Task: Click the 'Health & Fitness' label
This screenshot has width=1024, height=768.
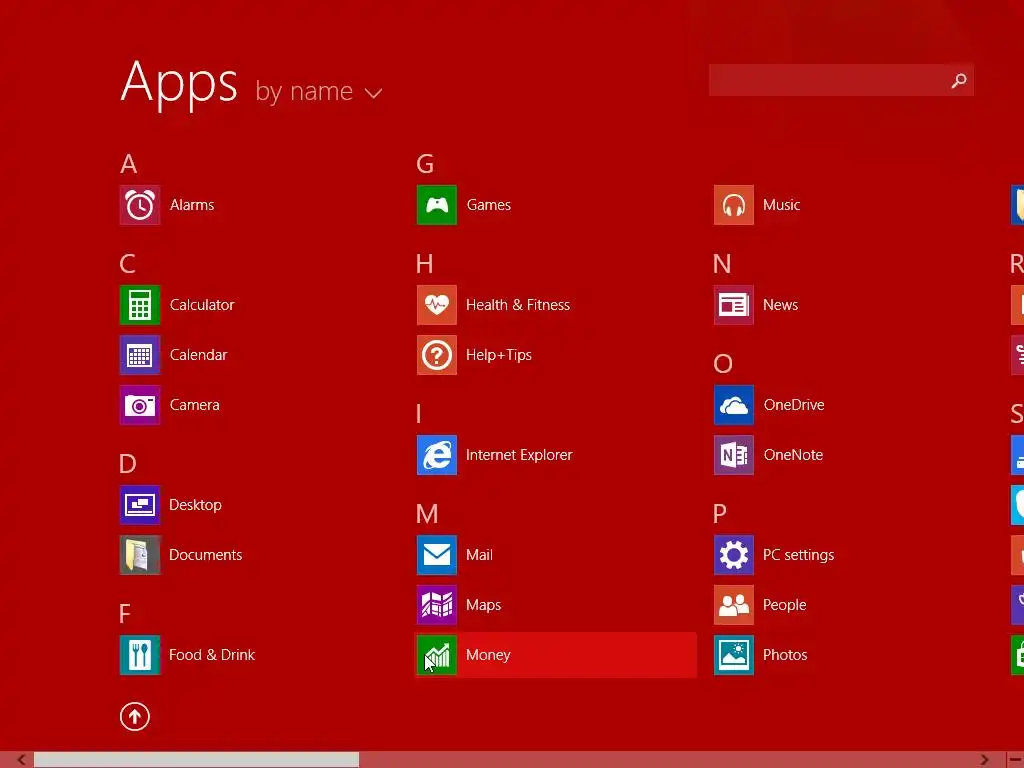Action: (x=518, y=305)
